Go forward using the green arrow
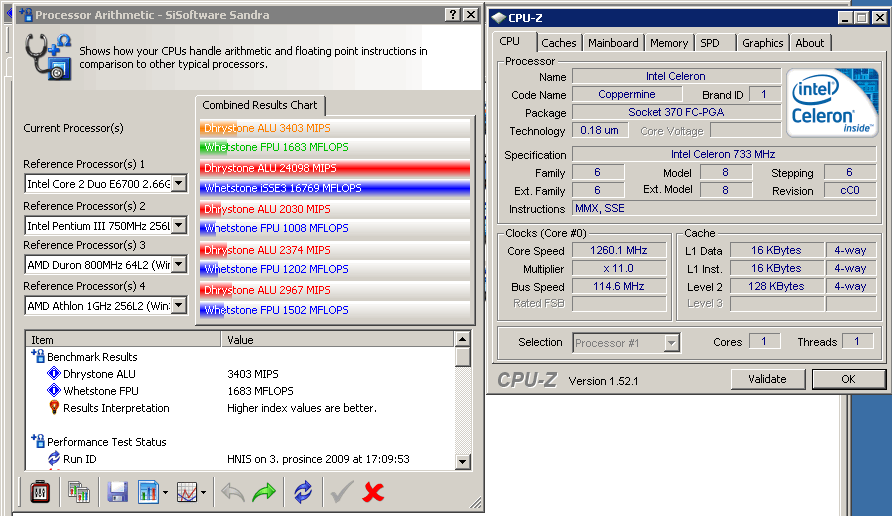The height and width of the screenshot is (516, 892). [264, 492]
